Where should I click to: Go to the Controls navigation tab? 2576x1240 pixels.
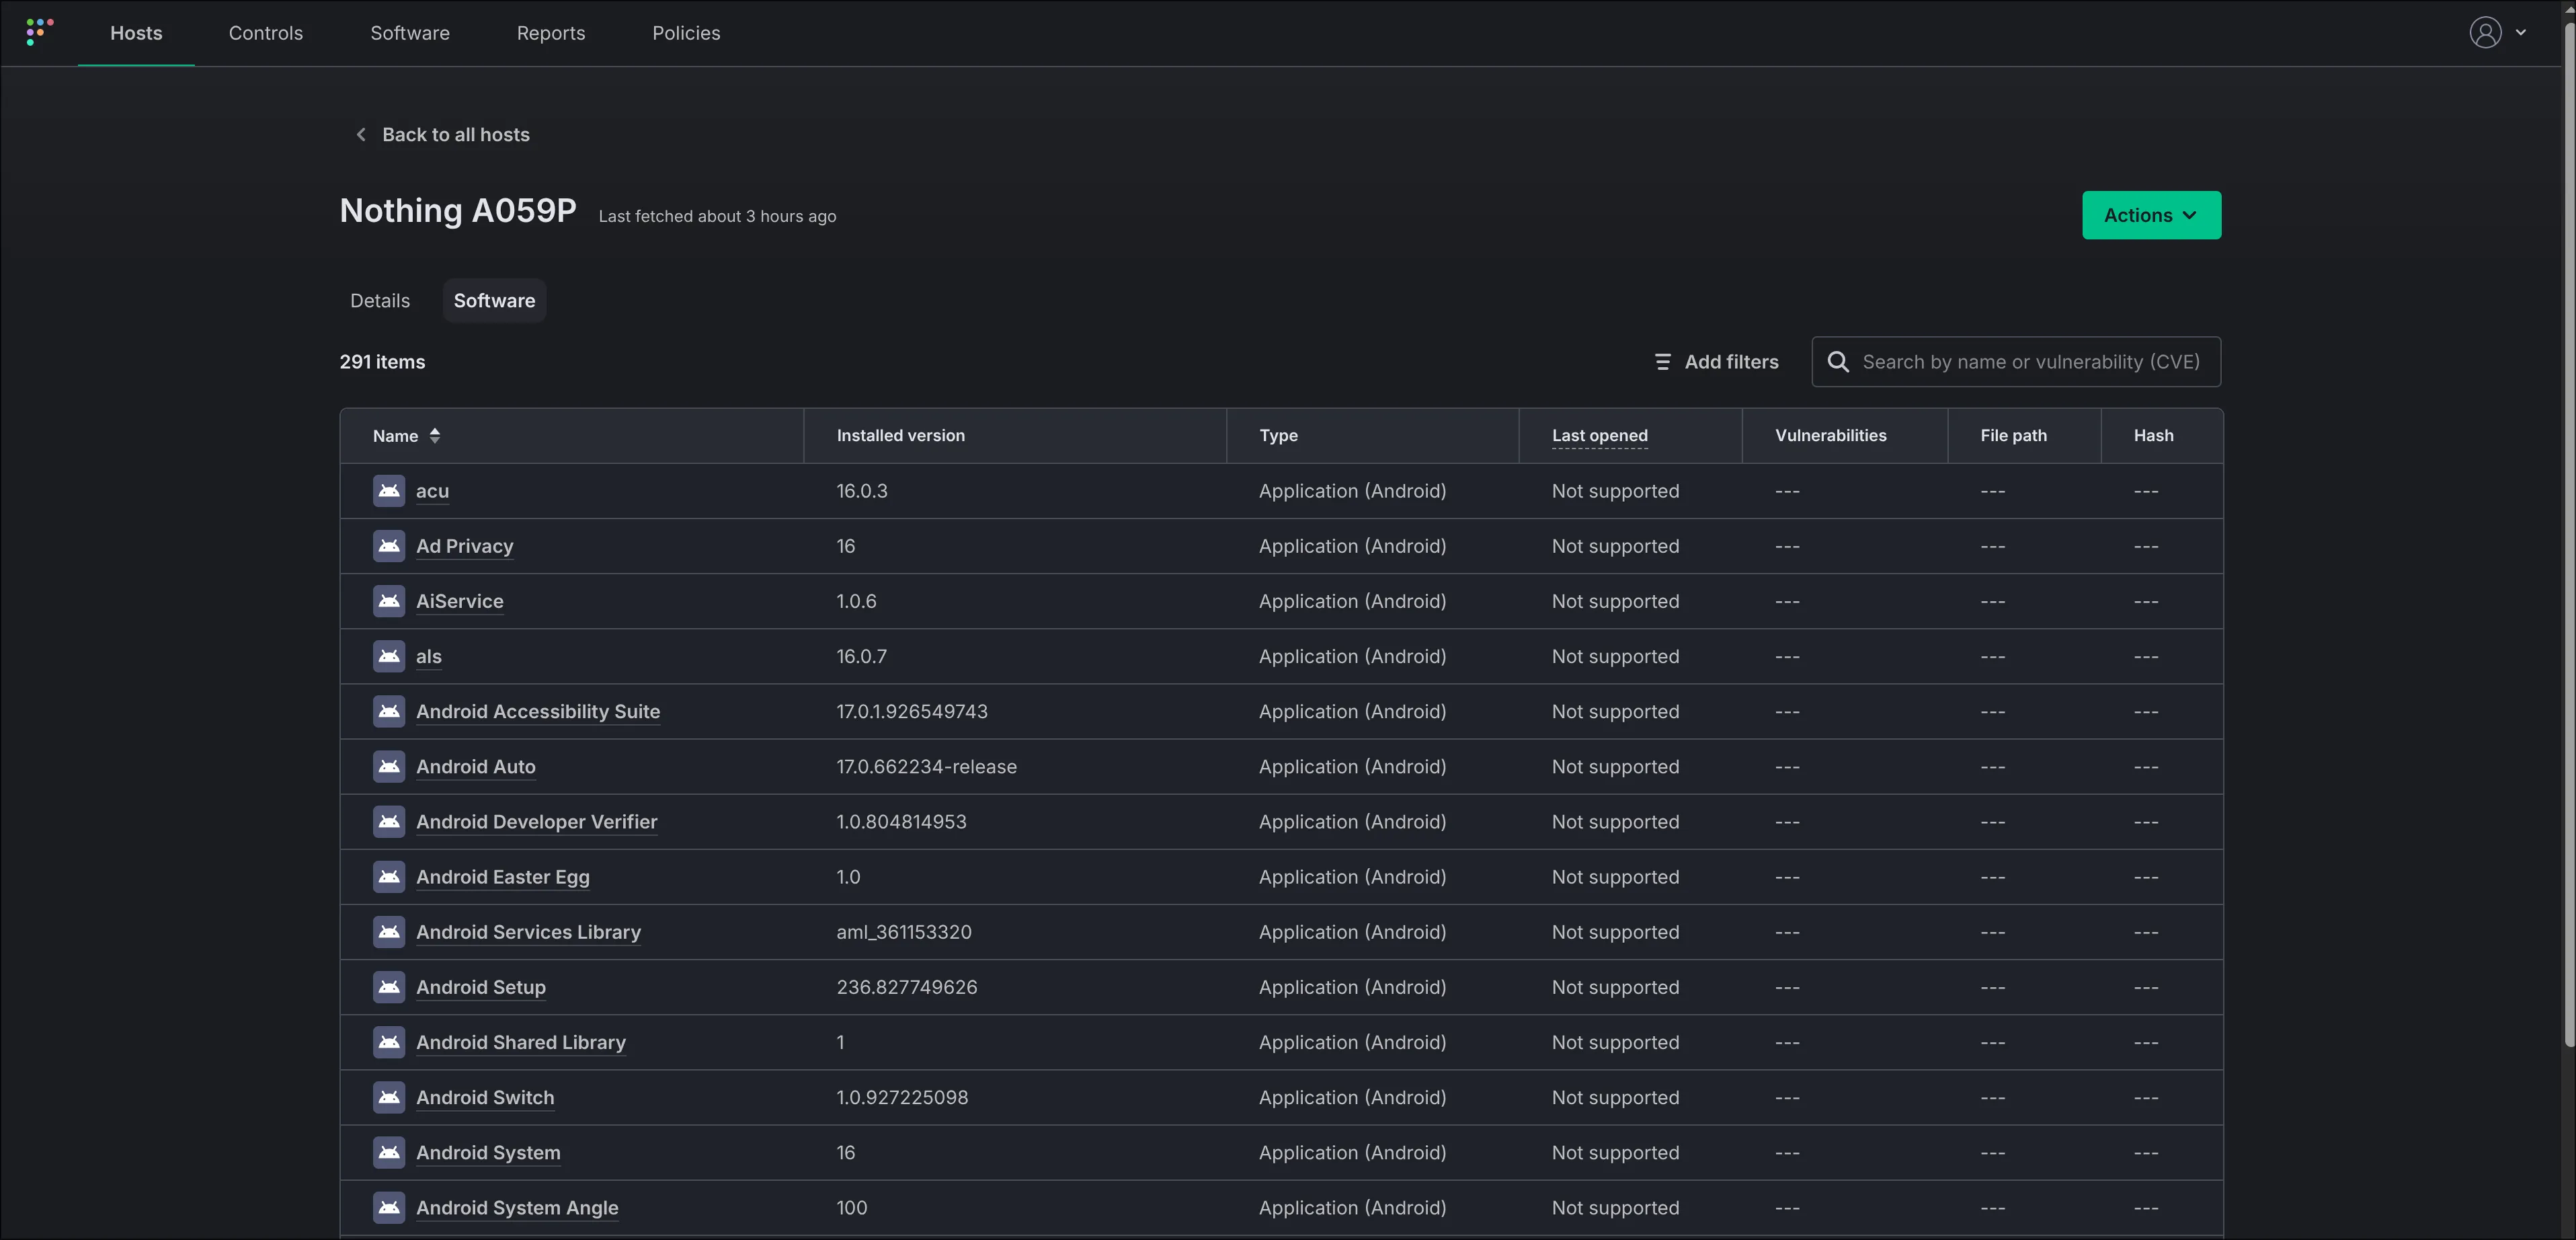[x=266, y=33]
